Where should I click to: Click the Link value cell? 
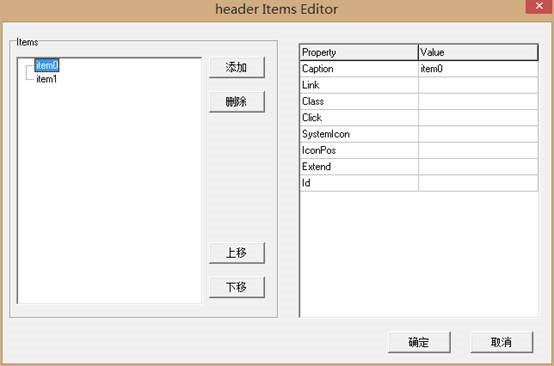point(478,85)
